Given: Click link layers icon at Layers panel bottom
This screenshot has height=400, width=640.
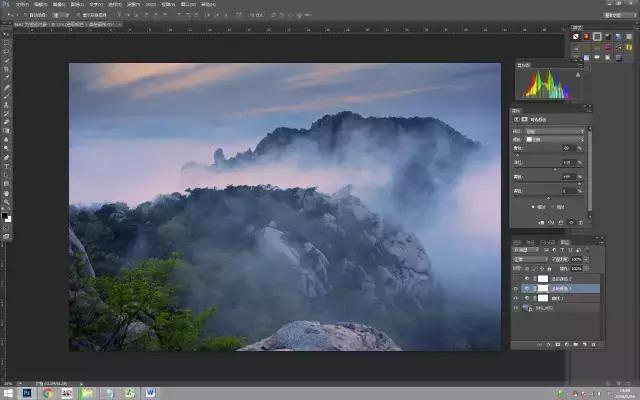Looking at the screenshot, I should pyautogui.click(x=539, y=344).
